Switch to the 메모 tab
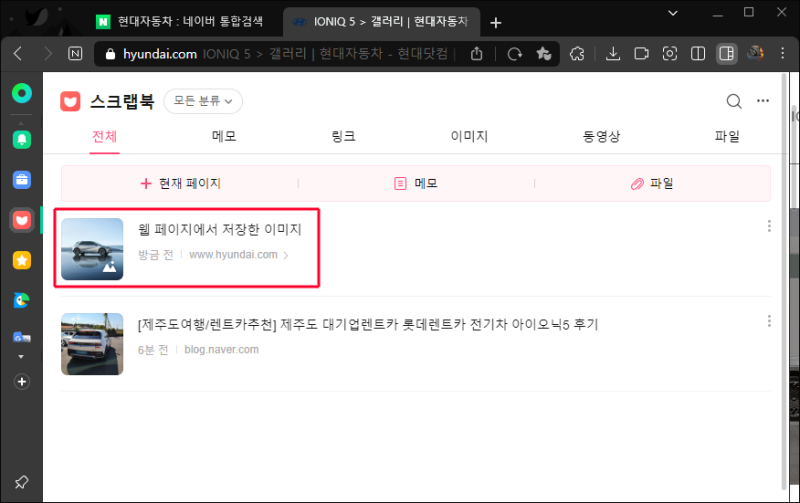Viewport: 800px width, 503px height. [x=224, y=136]
